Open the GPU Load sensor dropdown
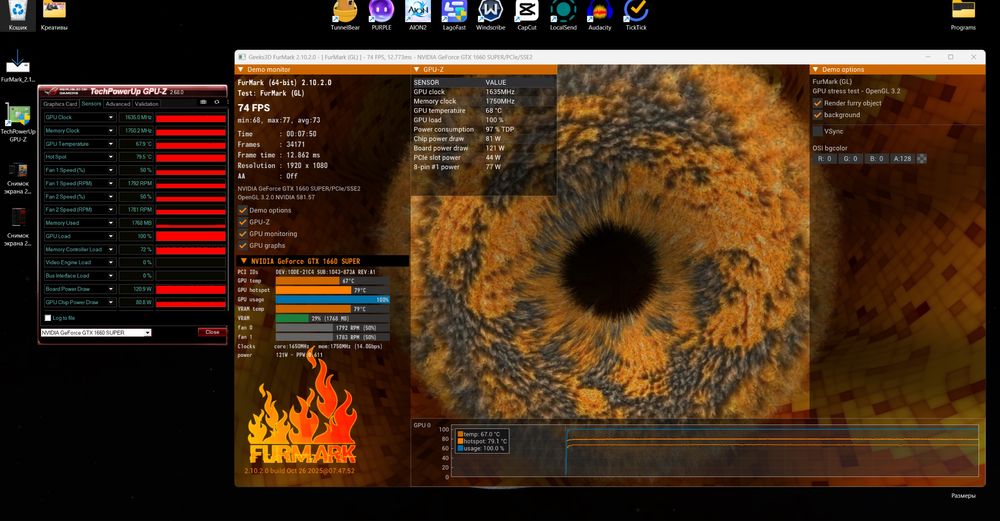1000x521 pixels. 110,236
